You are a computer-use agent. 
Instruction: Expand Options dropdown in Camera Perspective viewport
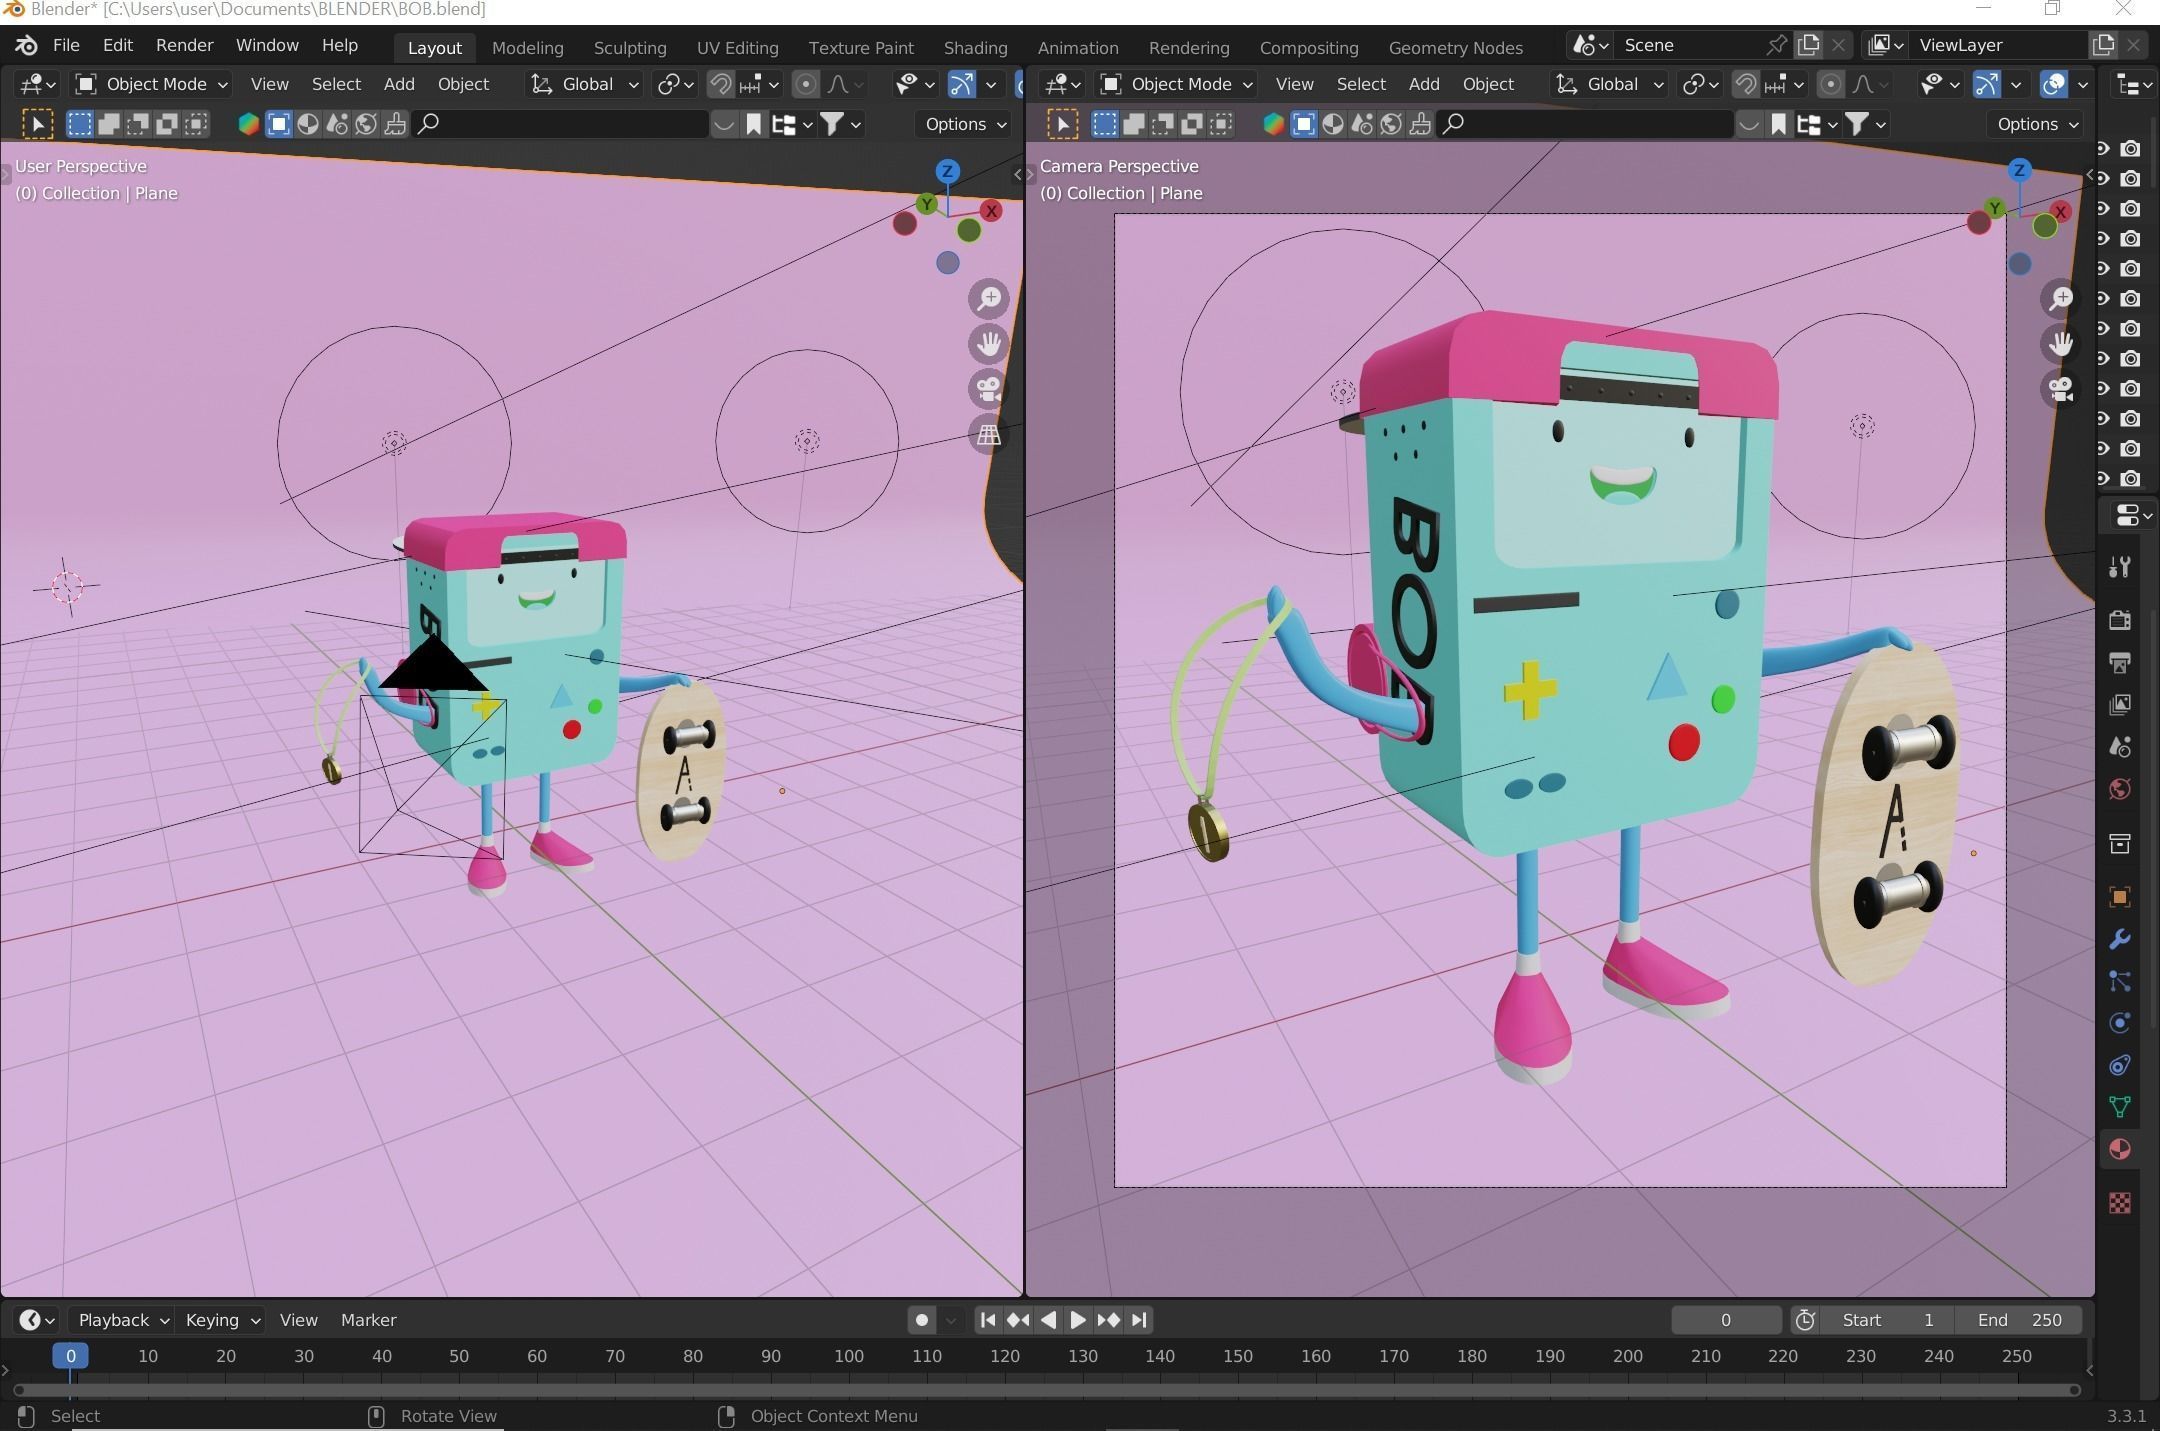pos(2038,124)
